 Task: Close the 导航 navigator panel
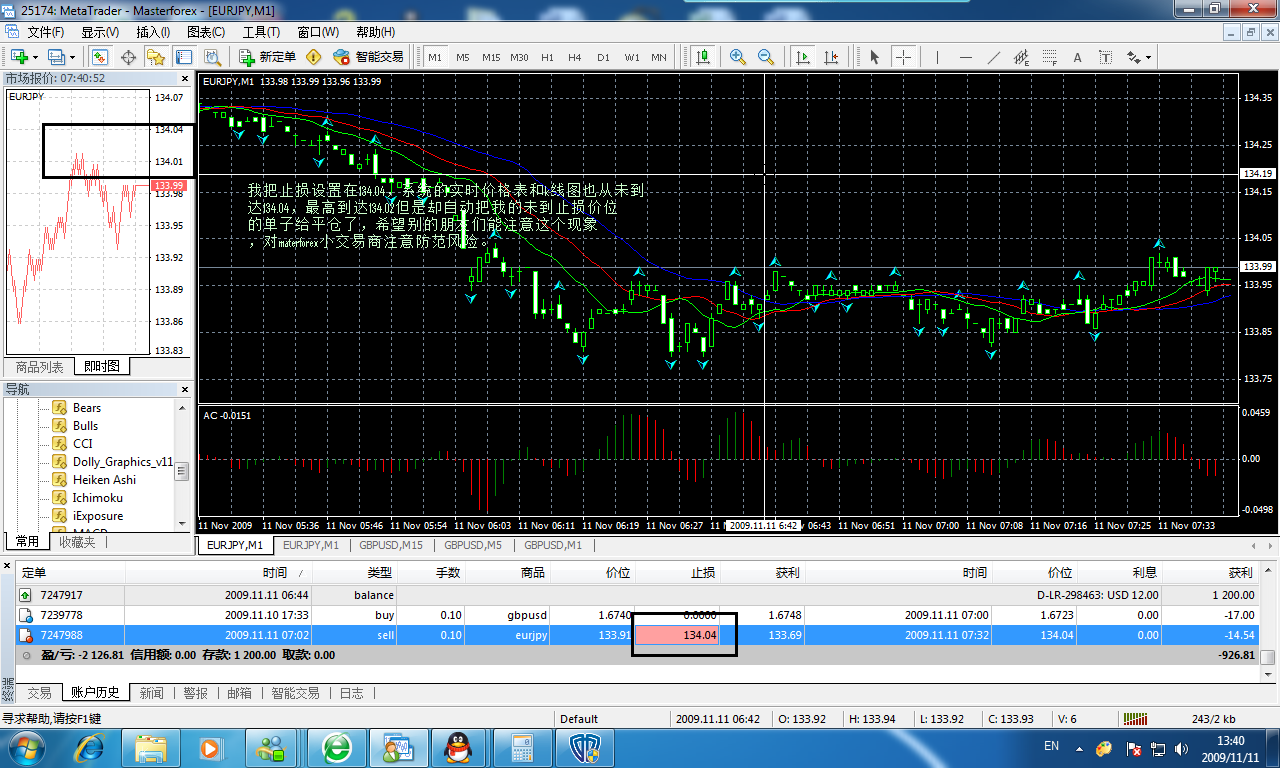click(x=184, y=389)
